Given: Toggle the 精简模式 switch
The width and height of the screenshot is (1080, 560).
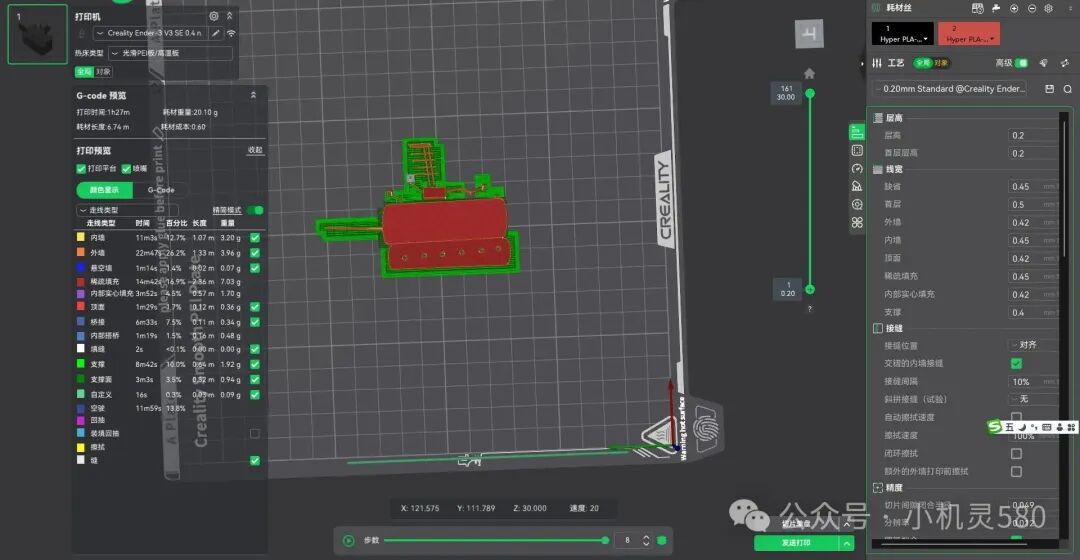Looking at the screenshot, I should click(256, 210).
